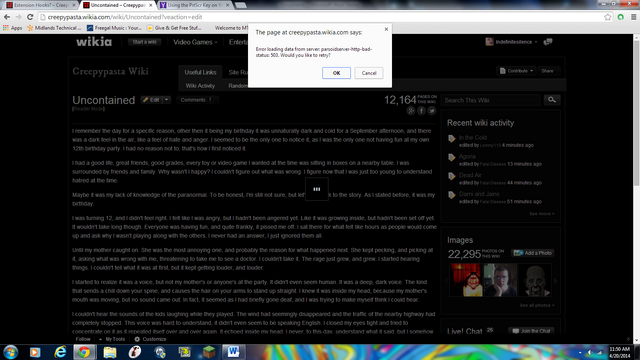The image size is (640, 360).
Task: Go back with the browser back arrow
Action: (7, 17)
